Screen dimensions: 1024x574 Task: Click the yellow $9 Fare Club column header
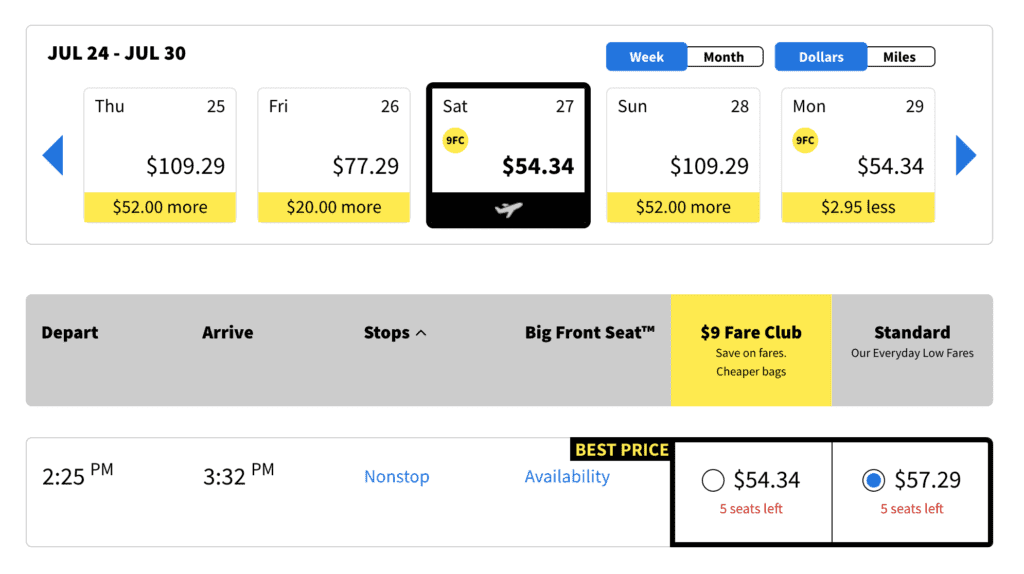[751, 349]
